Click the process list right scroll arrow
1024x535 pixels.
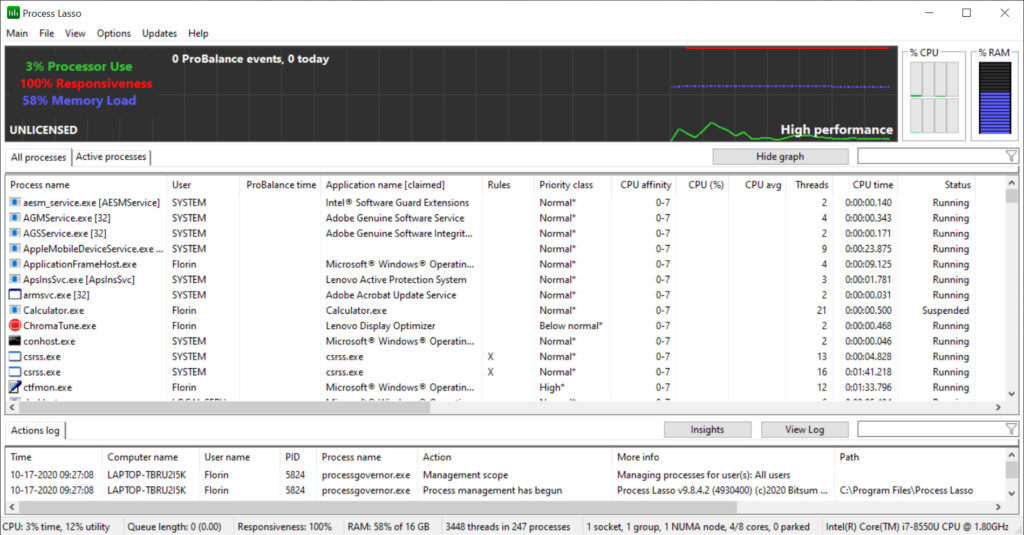pos(998,407)
